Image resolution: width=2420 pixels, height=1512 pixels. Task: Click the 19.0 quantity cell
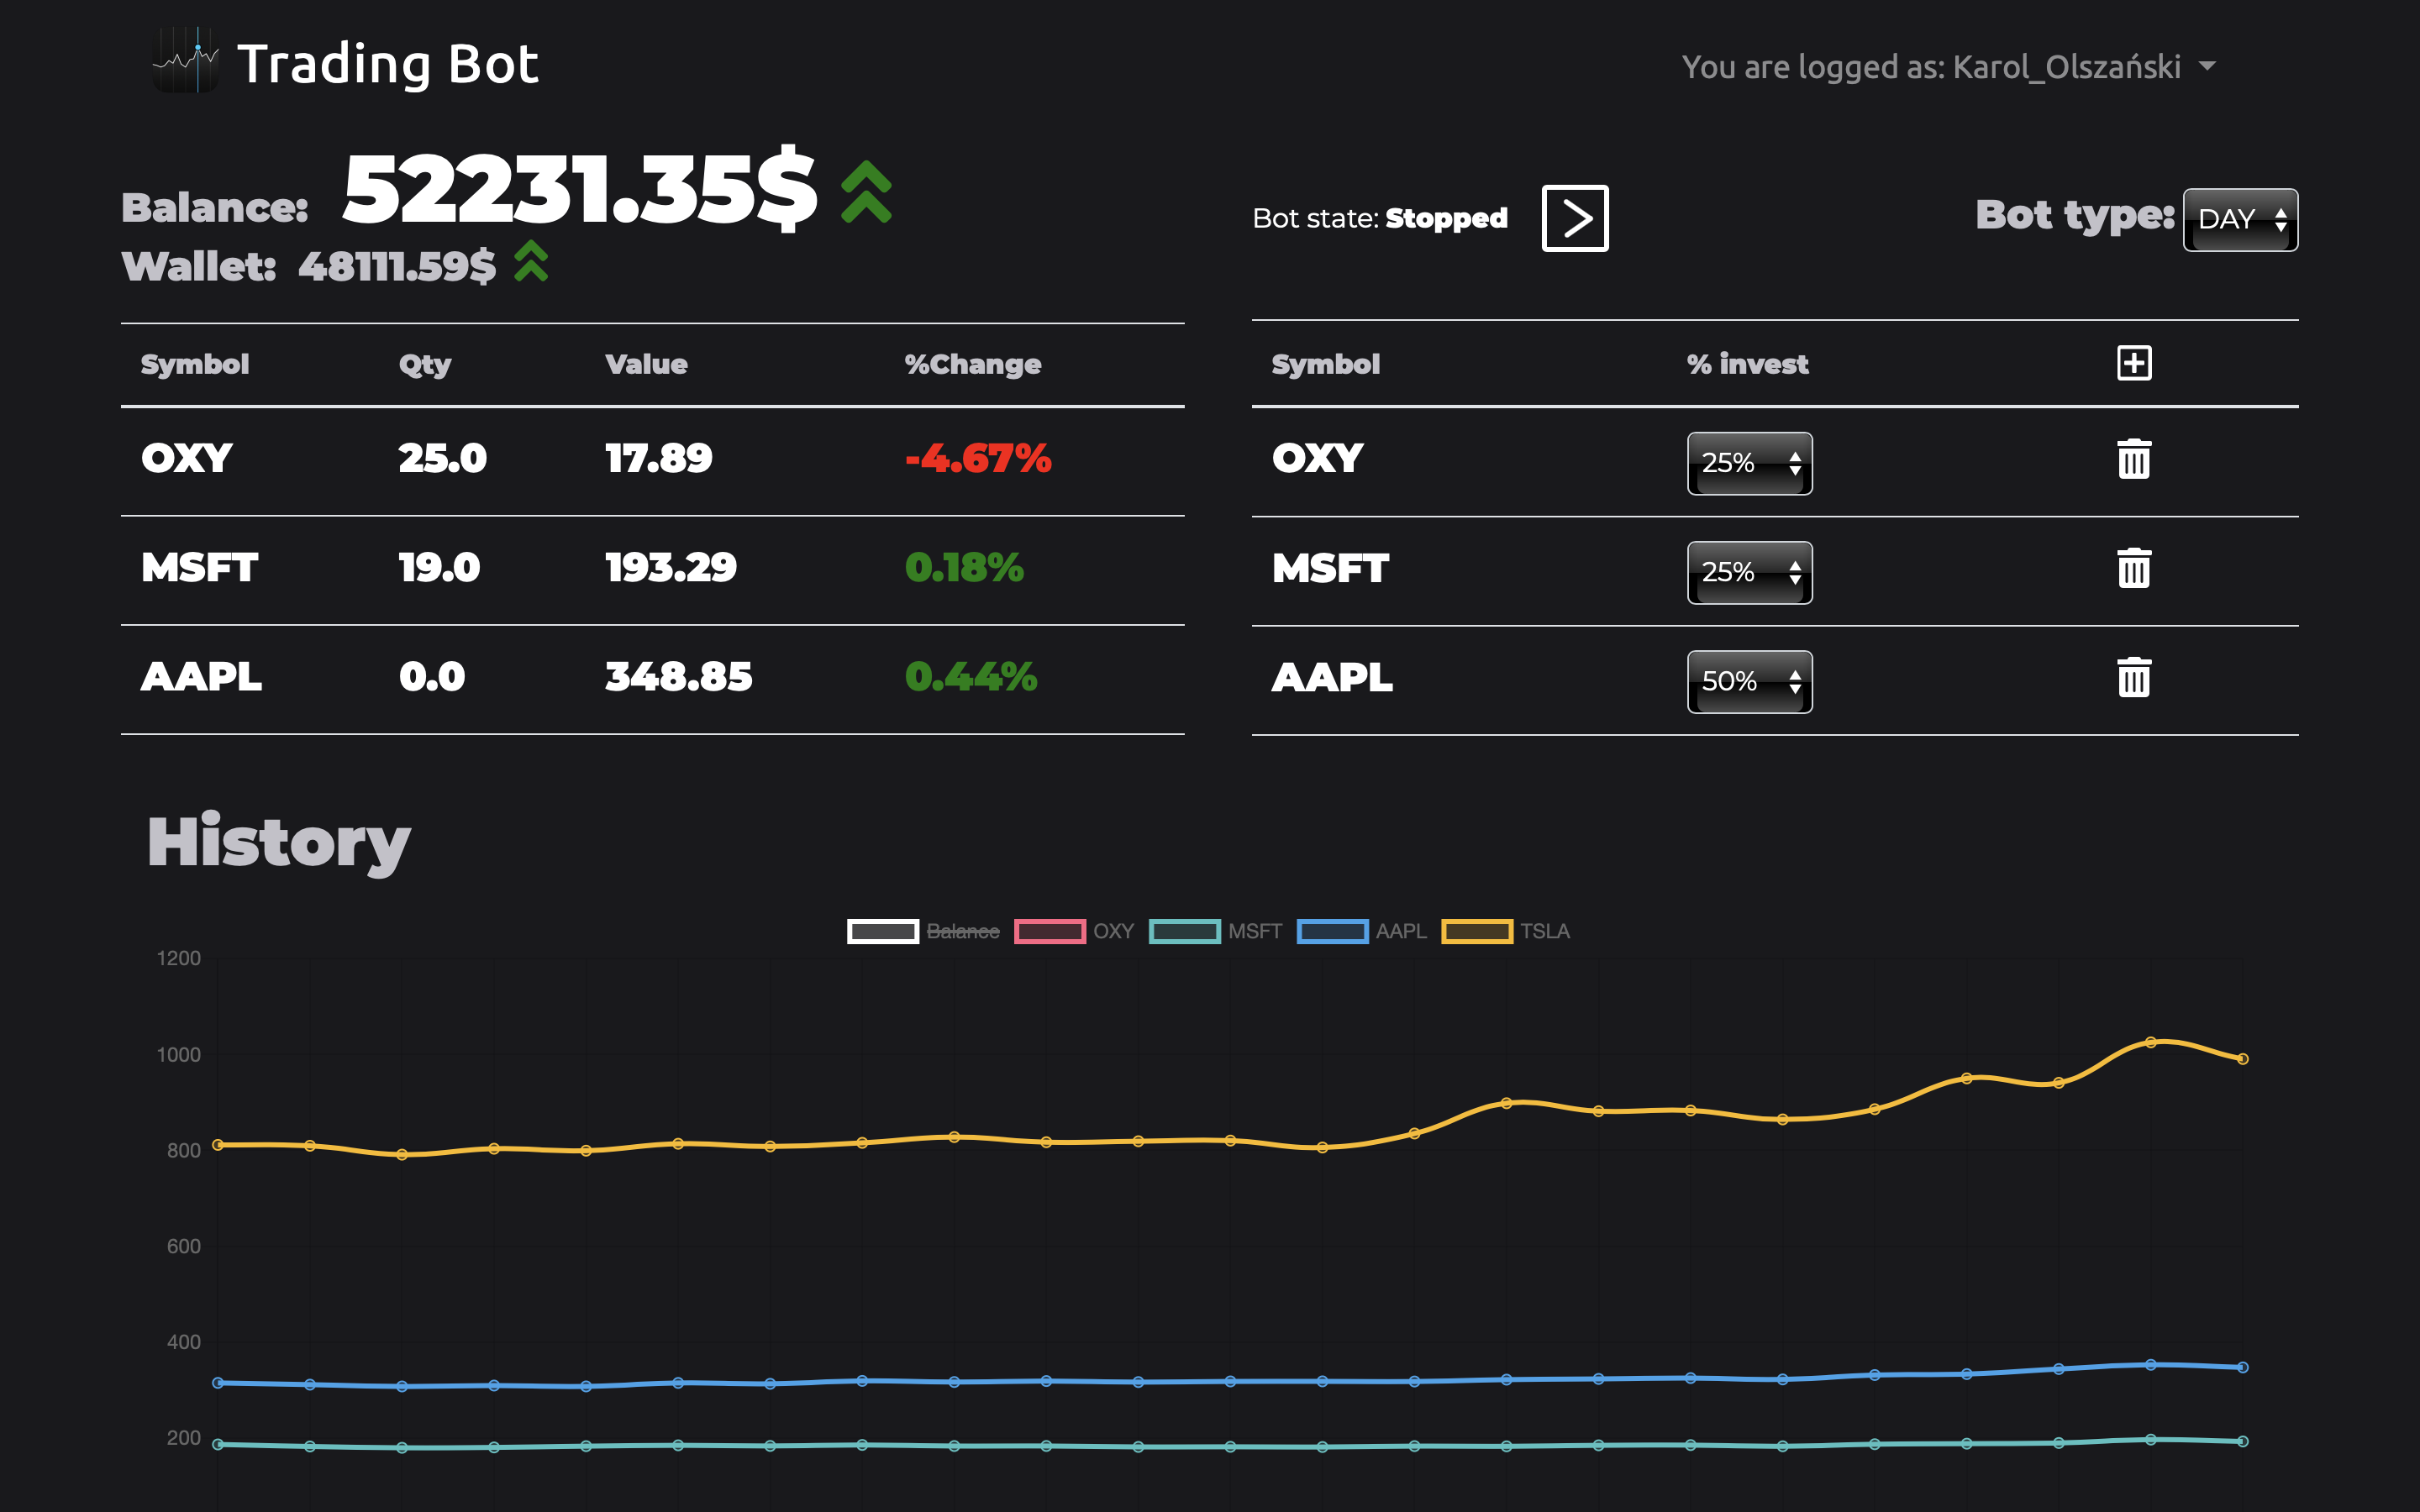coord(439,567)
